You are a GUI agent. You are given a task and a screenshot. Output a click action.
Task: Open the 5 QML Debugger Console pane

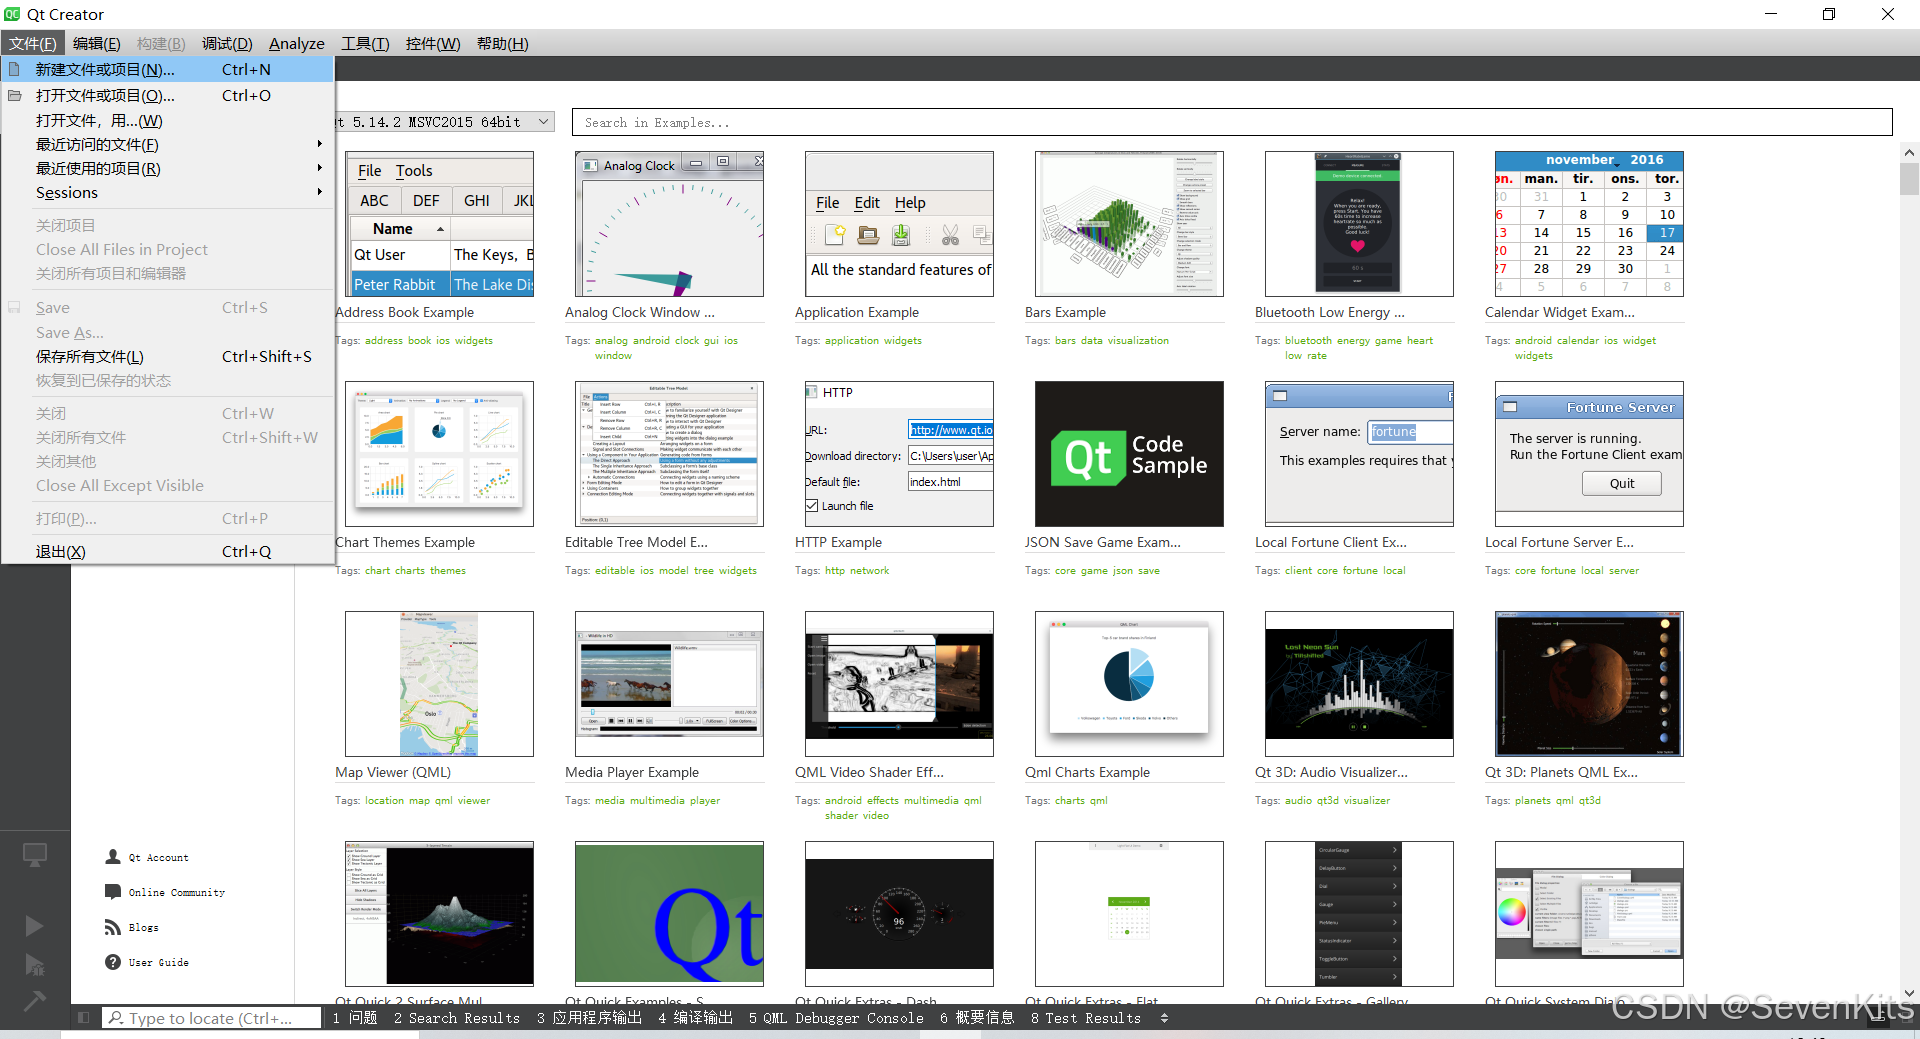(x=836, y=1018)
